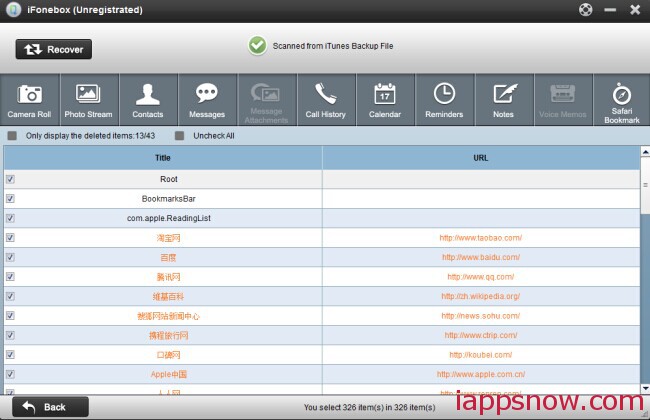Click the http://koubei.com/ URL cell

click(481, 354)
